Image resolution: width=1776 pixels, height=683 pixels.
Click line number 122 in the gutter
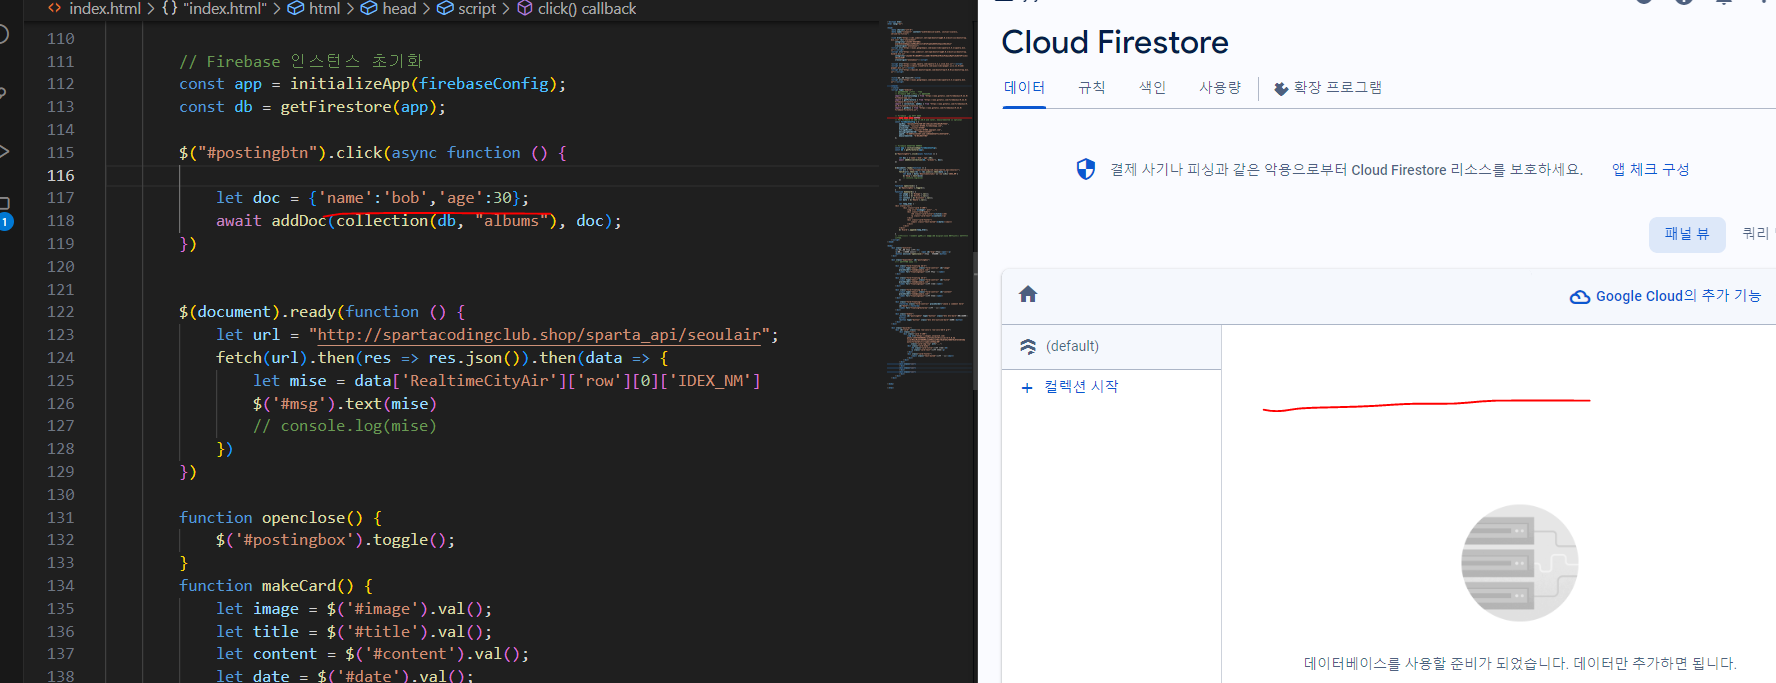(x=60, y=312)
